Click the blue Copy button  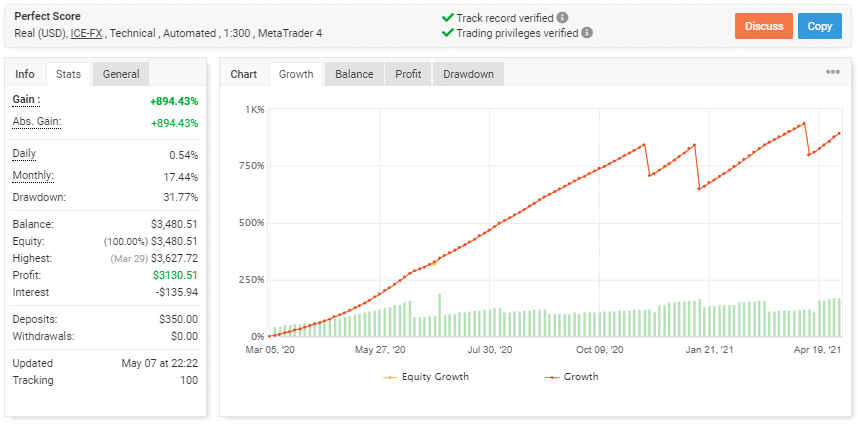tap(820, 26)
